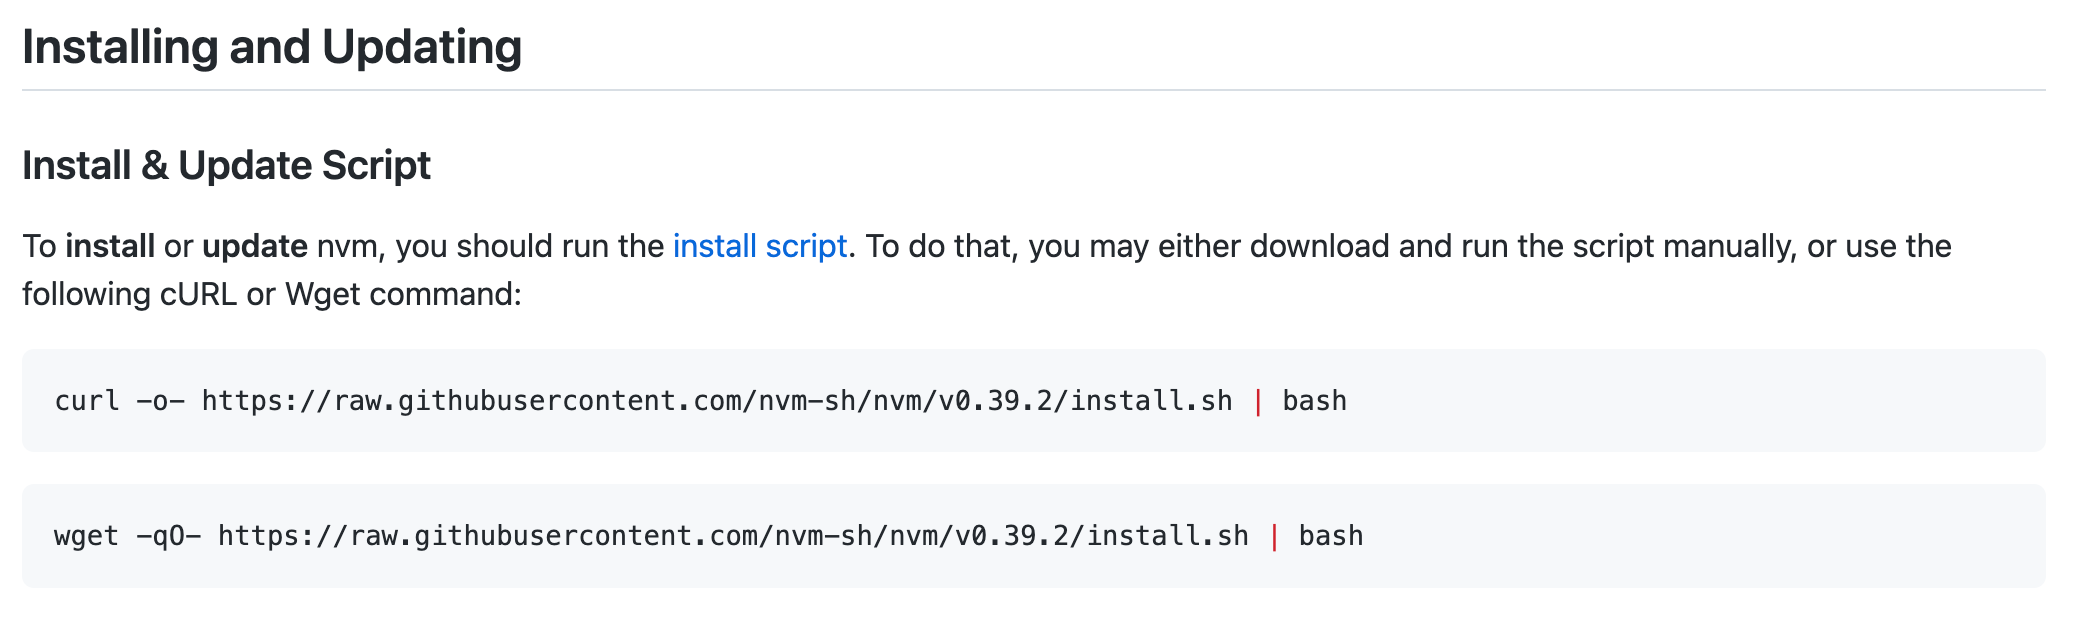Click "bash" at end of curl command
This screenshot has width=2078, height=618.
(1314, 401)
